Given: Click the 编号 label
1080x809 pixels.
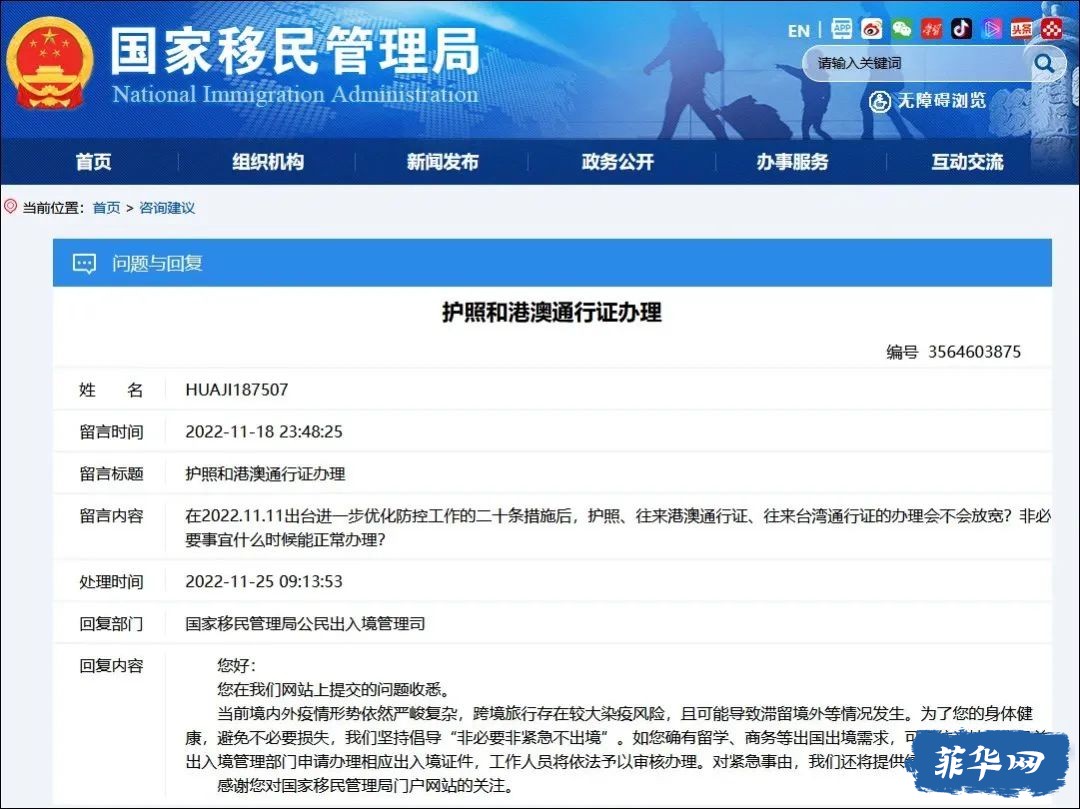Looking at the screenshot, I should point(902,352).
